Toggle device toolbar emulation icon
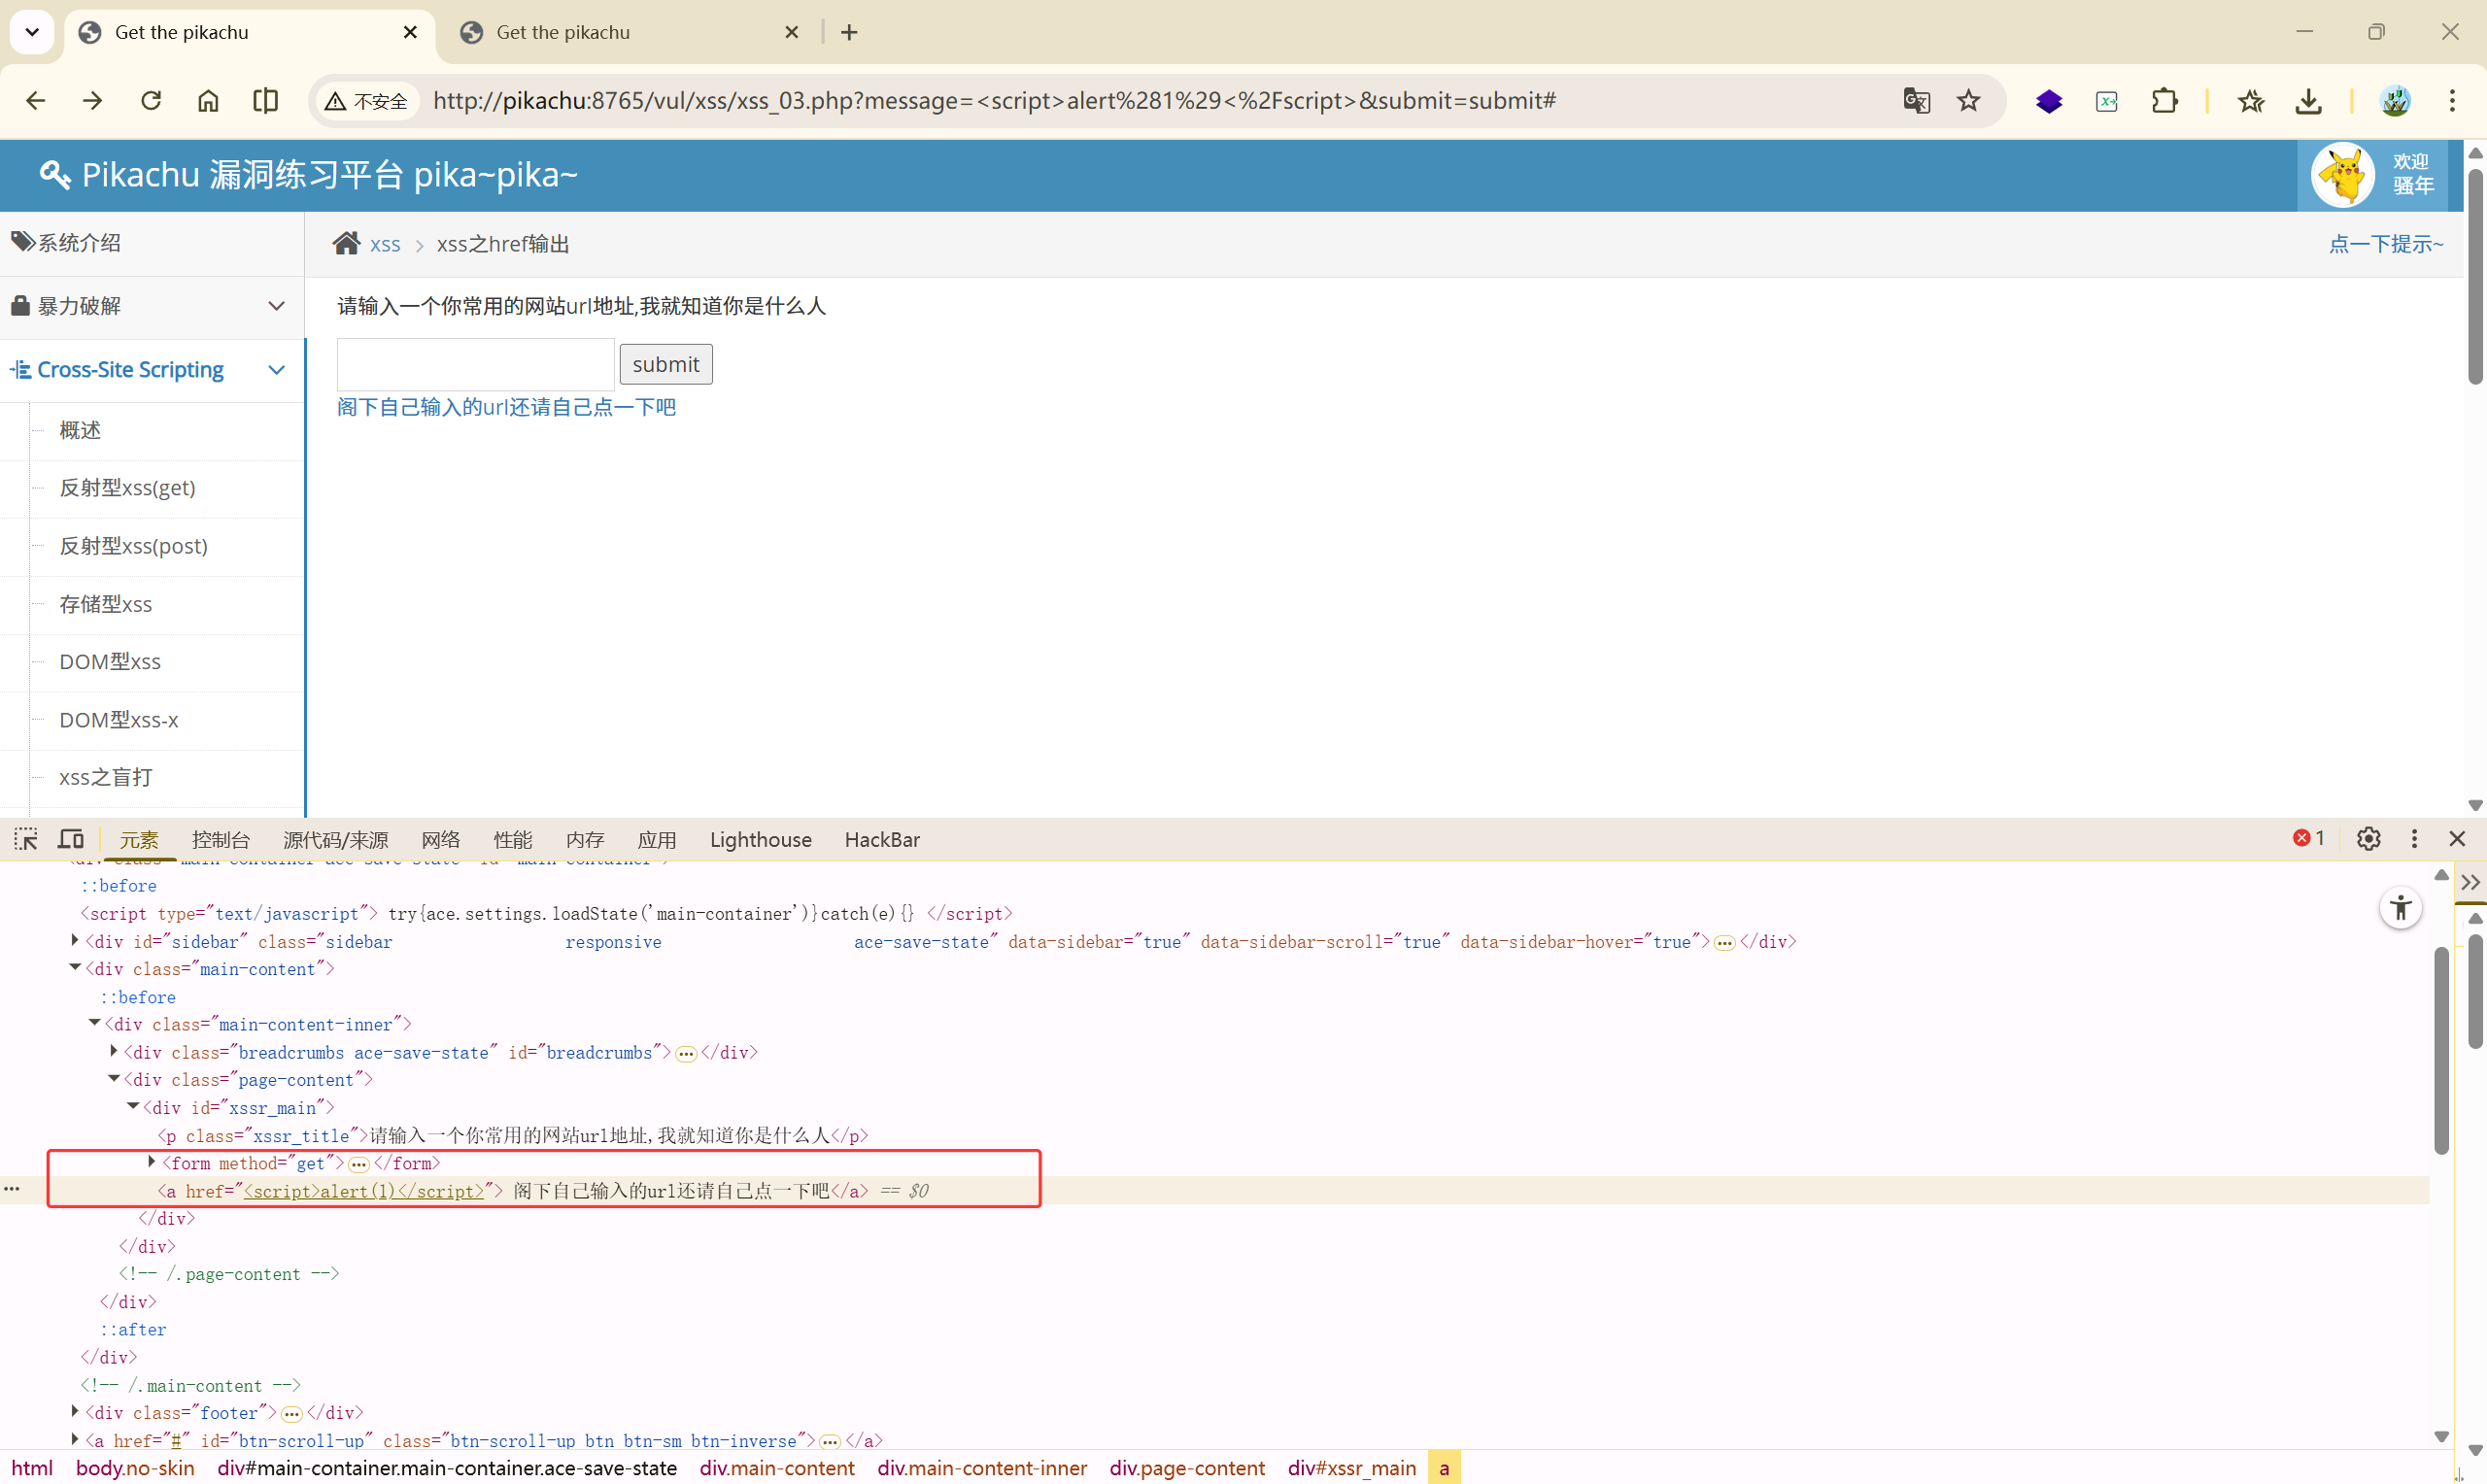The height and width of the screenshot is (1484, 2487). point(71,839)
